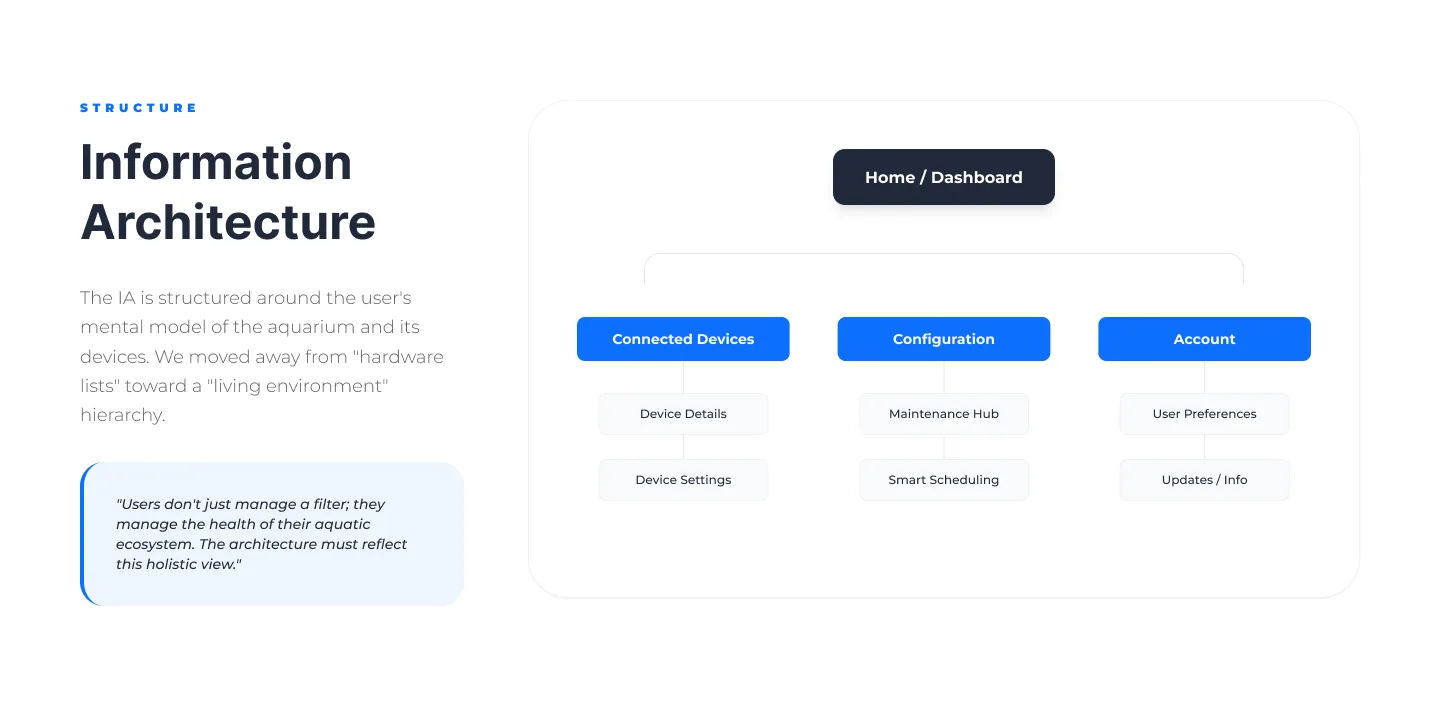Screen dimensions: 1440x707
Task: Open the Device Settings item
Action: tap(683, 480)
